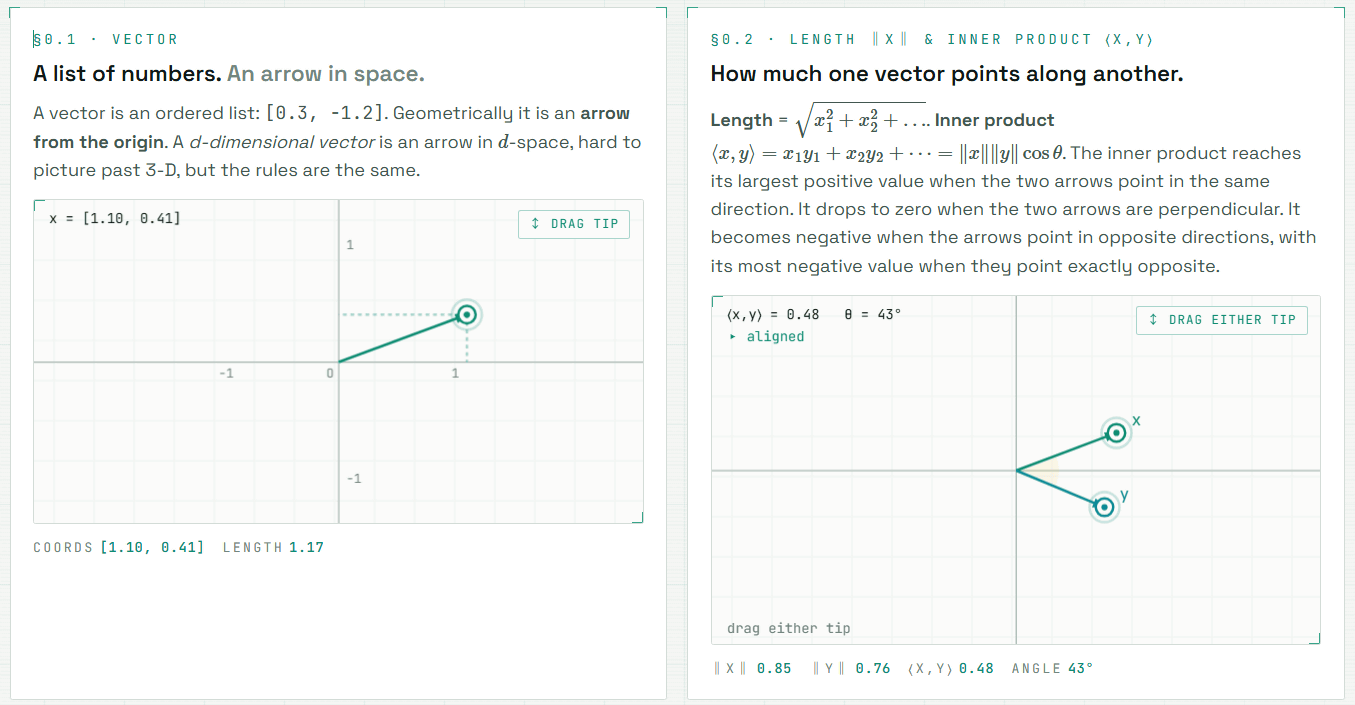Click the LENGTH 1.17 value
Viewport: 1355px width, 705px height.
pyautogui.click(x=306, y=547)
